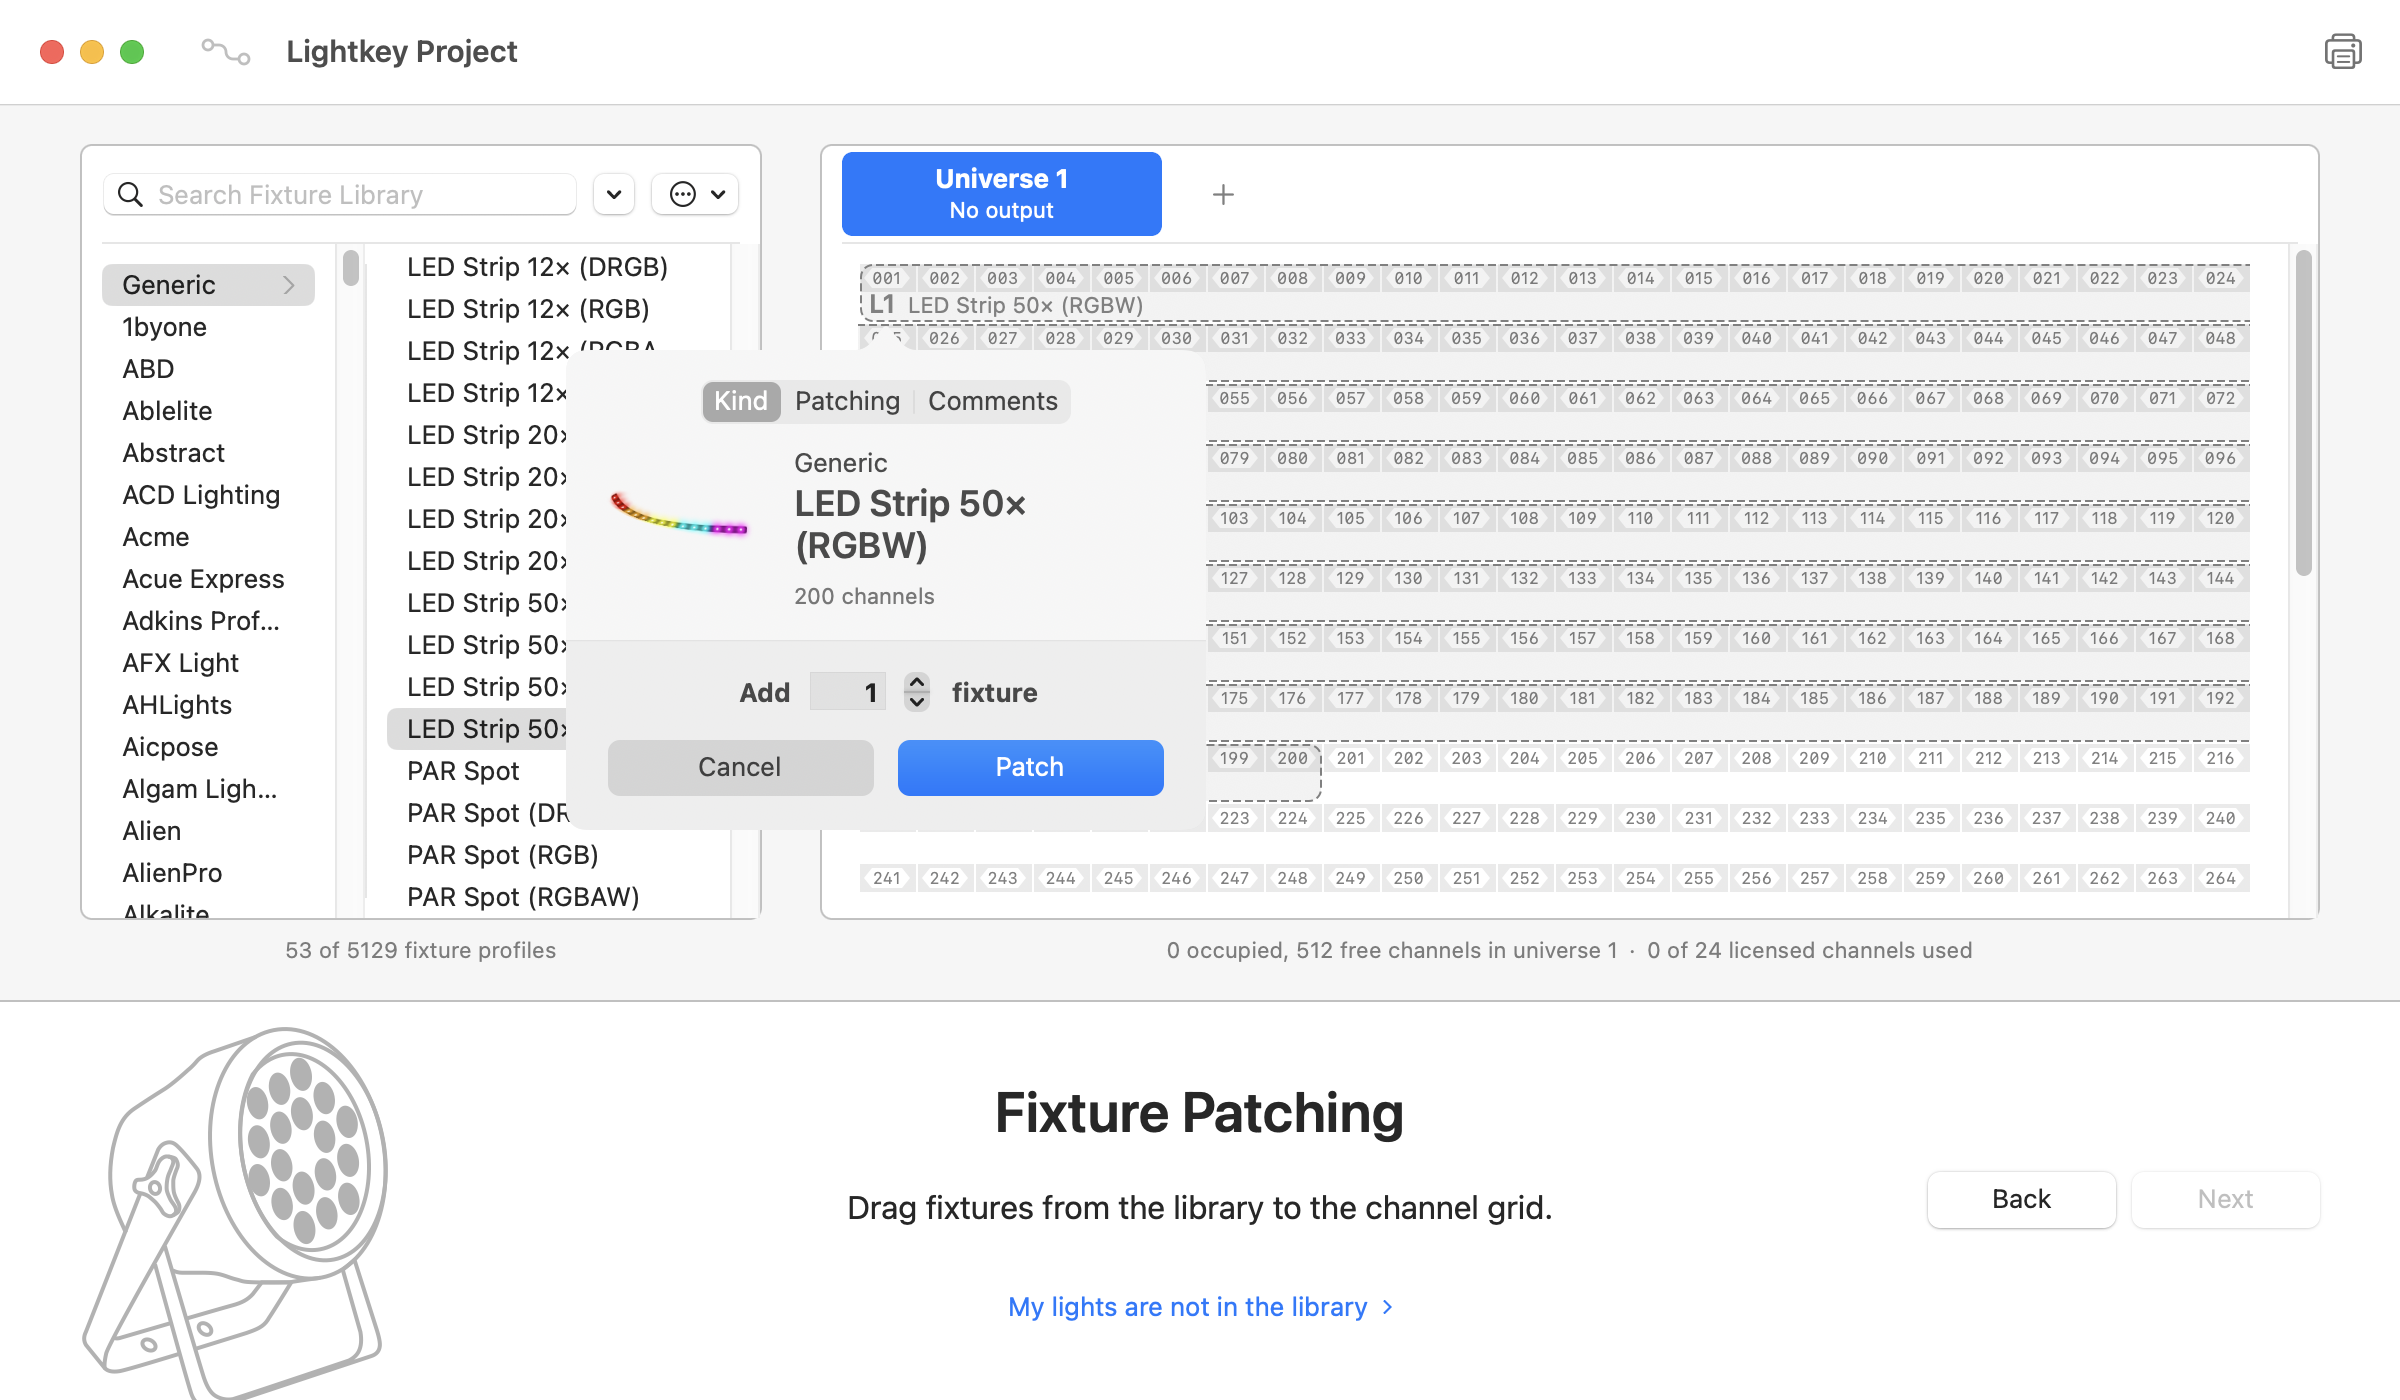This screenshot has width=2400, height=1400.
Task: Switch to the Patching tab
Action: [x=847, y=401]
